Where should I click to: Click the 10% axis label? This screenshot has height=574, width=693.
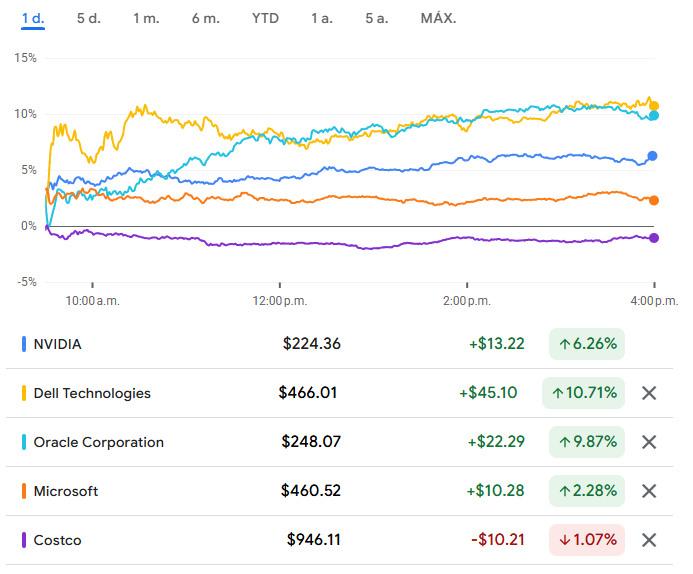(x=26, y=114)
